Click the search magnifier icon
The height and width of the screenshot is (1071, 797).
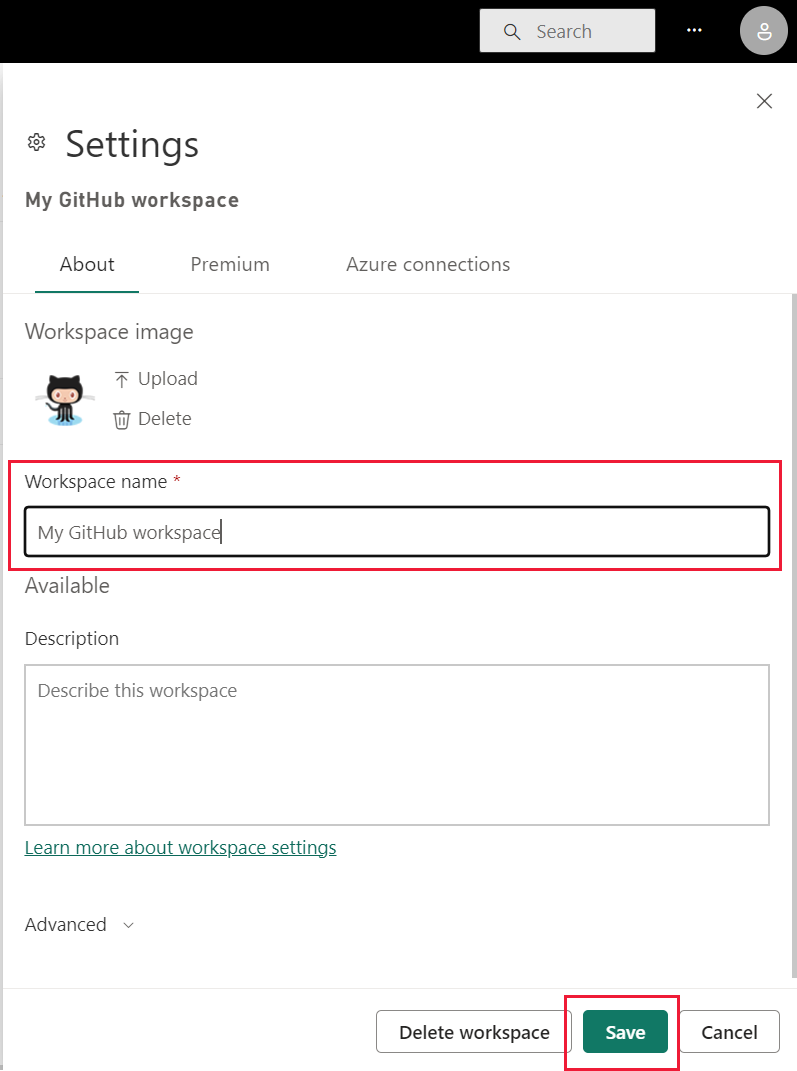coord(512,31)
